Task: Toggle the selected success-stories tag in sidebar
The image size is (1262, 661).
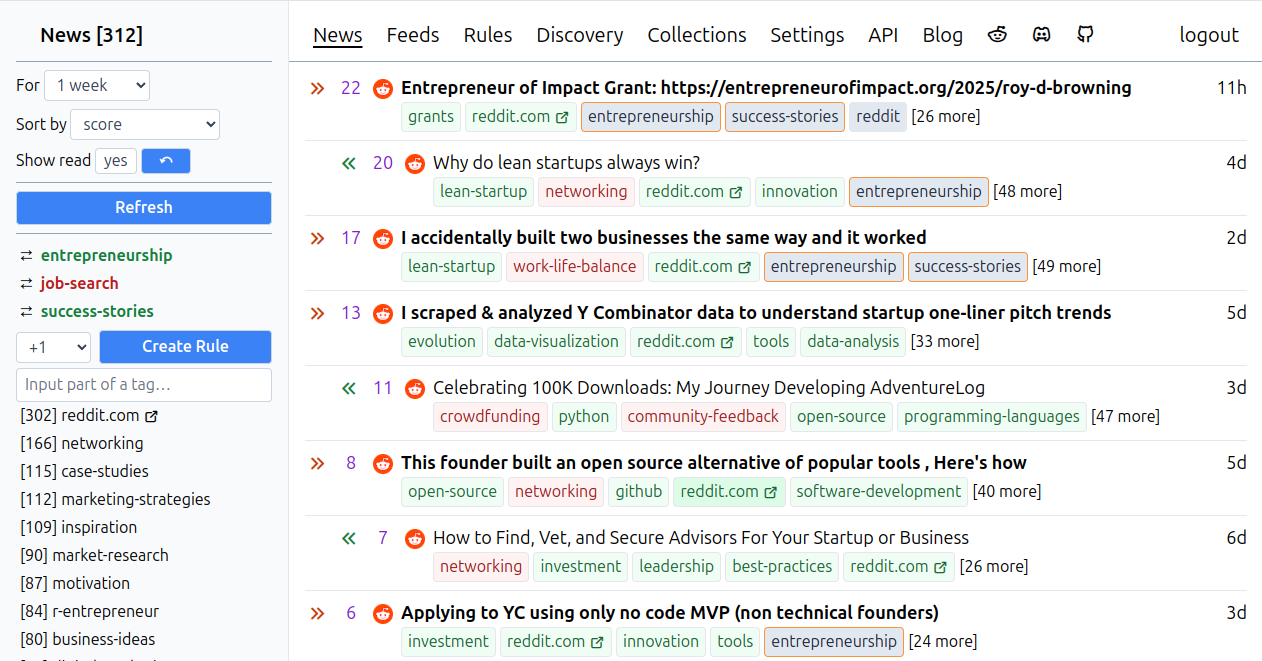Action: pyautogui.click(x=97, y=312)
